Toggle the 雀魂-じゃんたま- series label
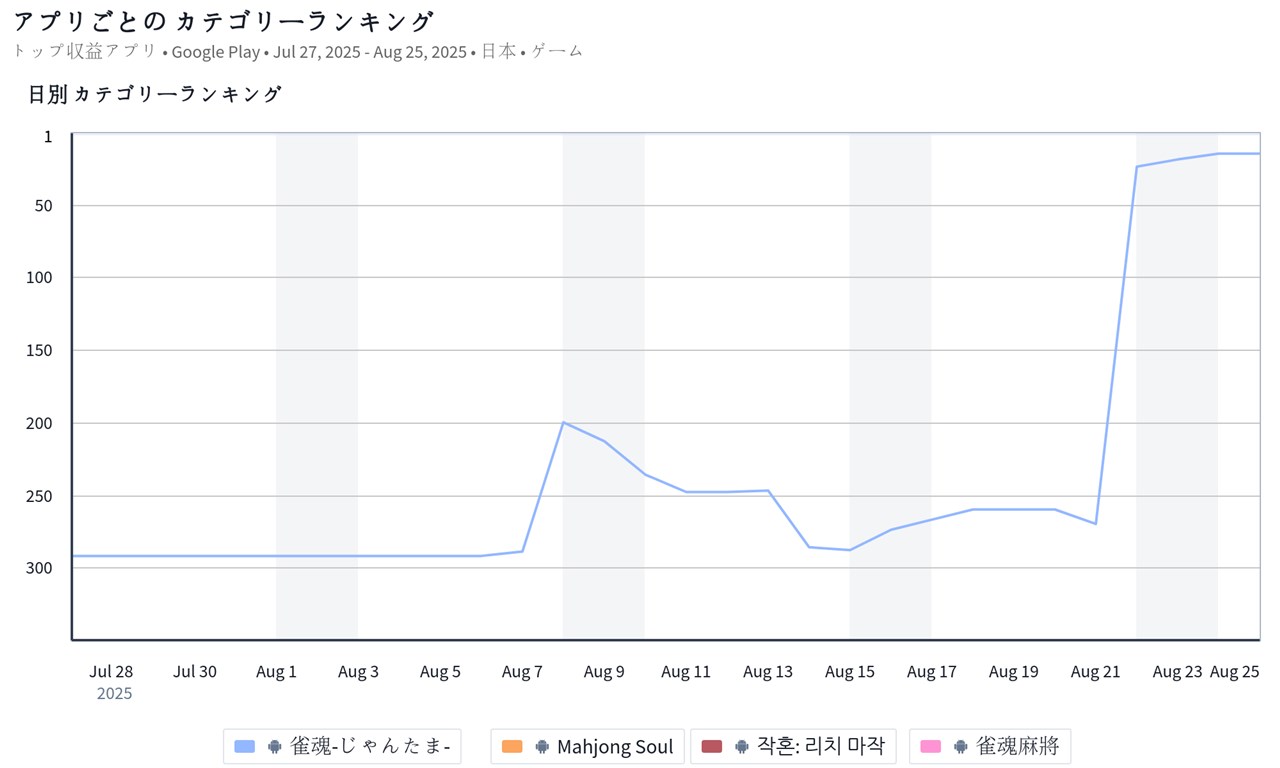This screenshot has height=768, width=1280. coord(369,747)
